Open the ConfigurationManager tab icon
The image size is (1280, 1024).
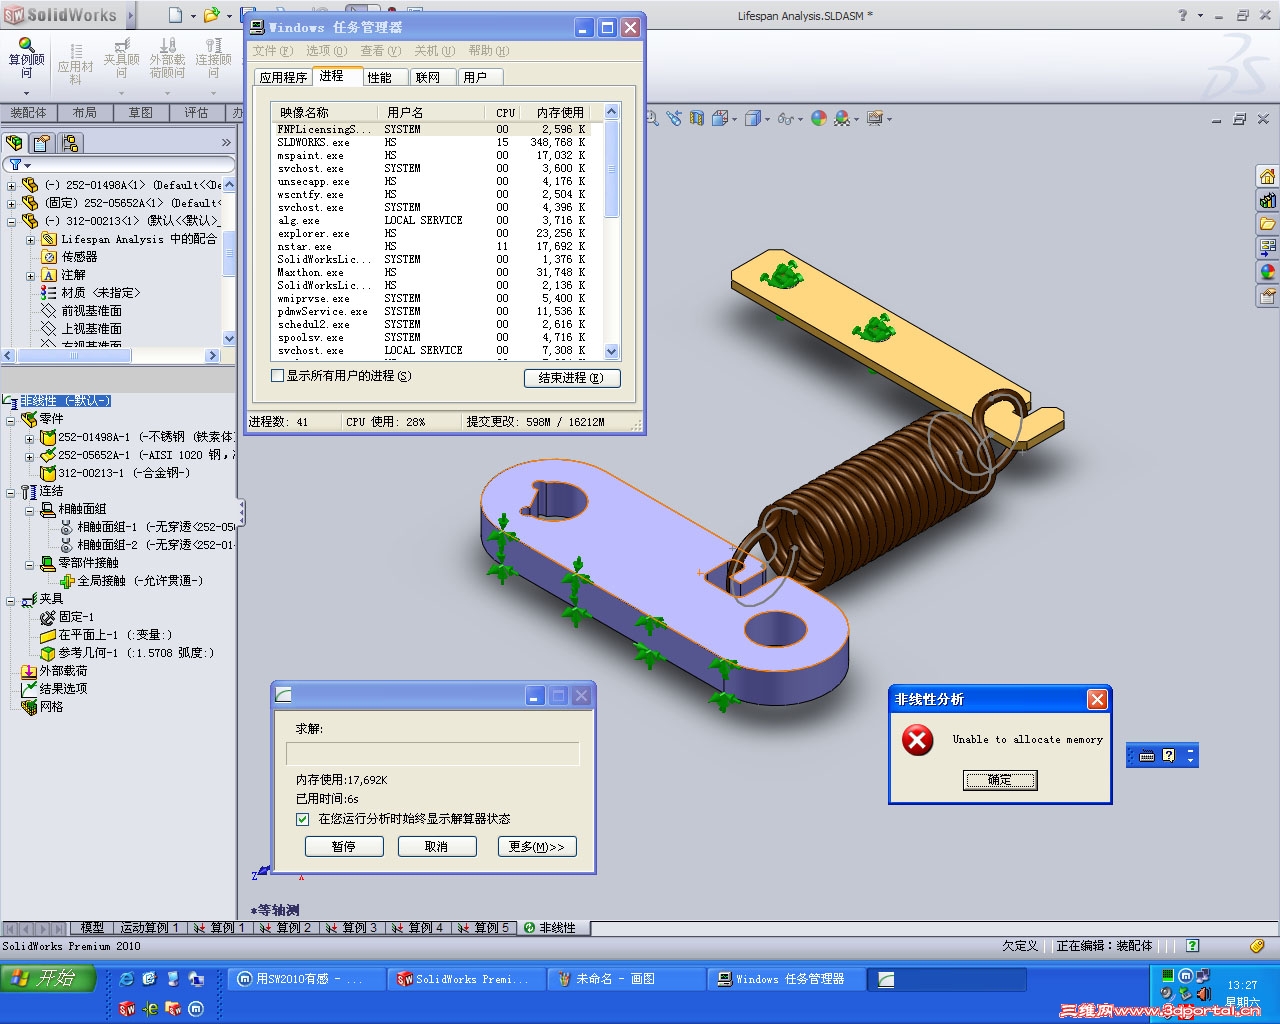tap(69, 143)
